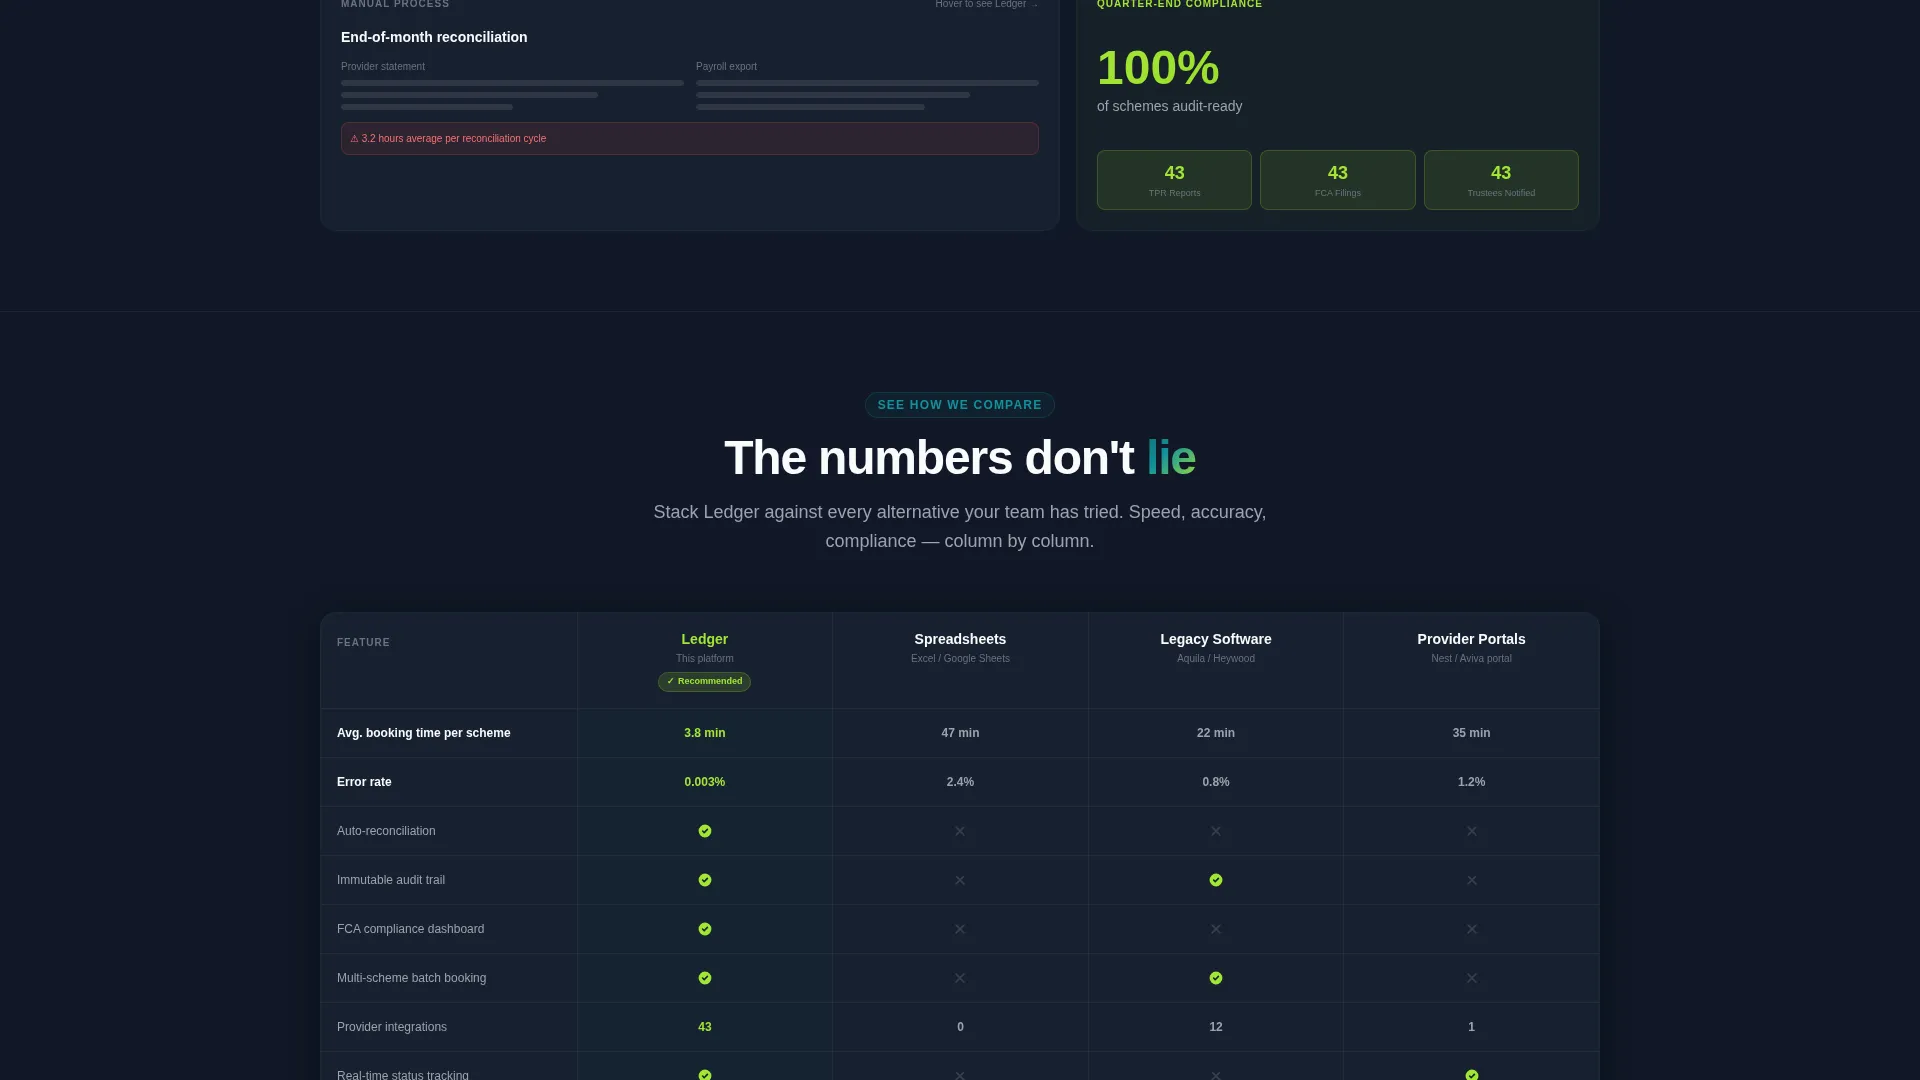Screen dimensions: 1920x1080
Task: Click Ledger's 43 provider integrations value
Action: click(x=705, y=1027)
